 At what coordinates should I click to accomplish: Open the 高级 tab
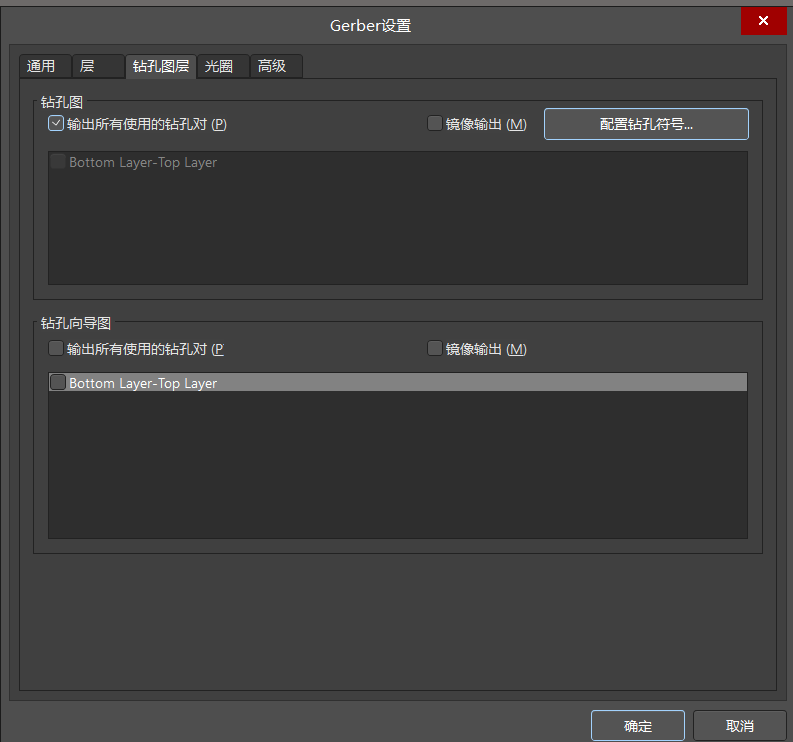pyautogui.click(x=276, y=66)
